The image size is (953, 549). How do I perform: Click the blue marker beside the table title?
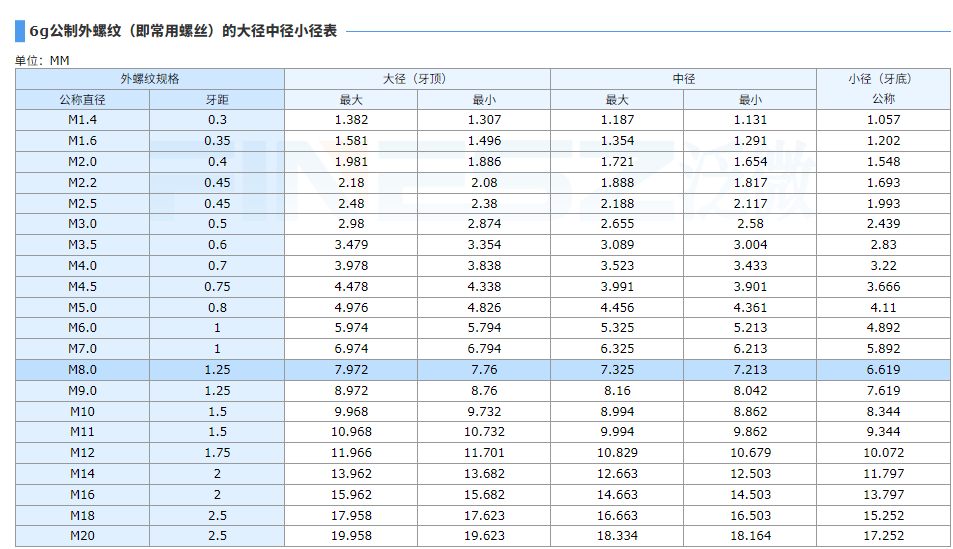[20, 31]
